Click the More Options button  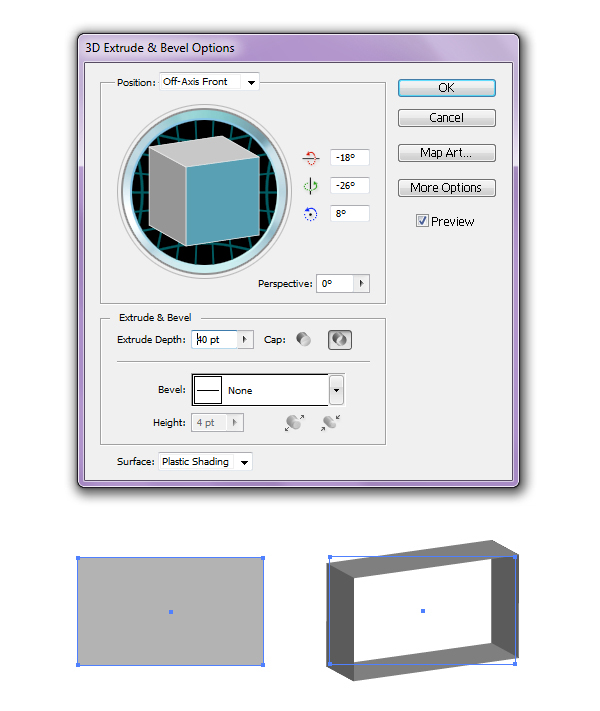[x=446, y=188]
